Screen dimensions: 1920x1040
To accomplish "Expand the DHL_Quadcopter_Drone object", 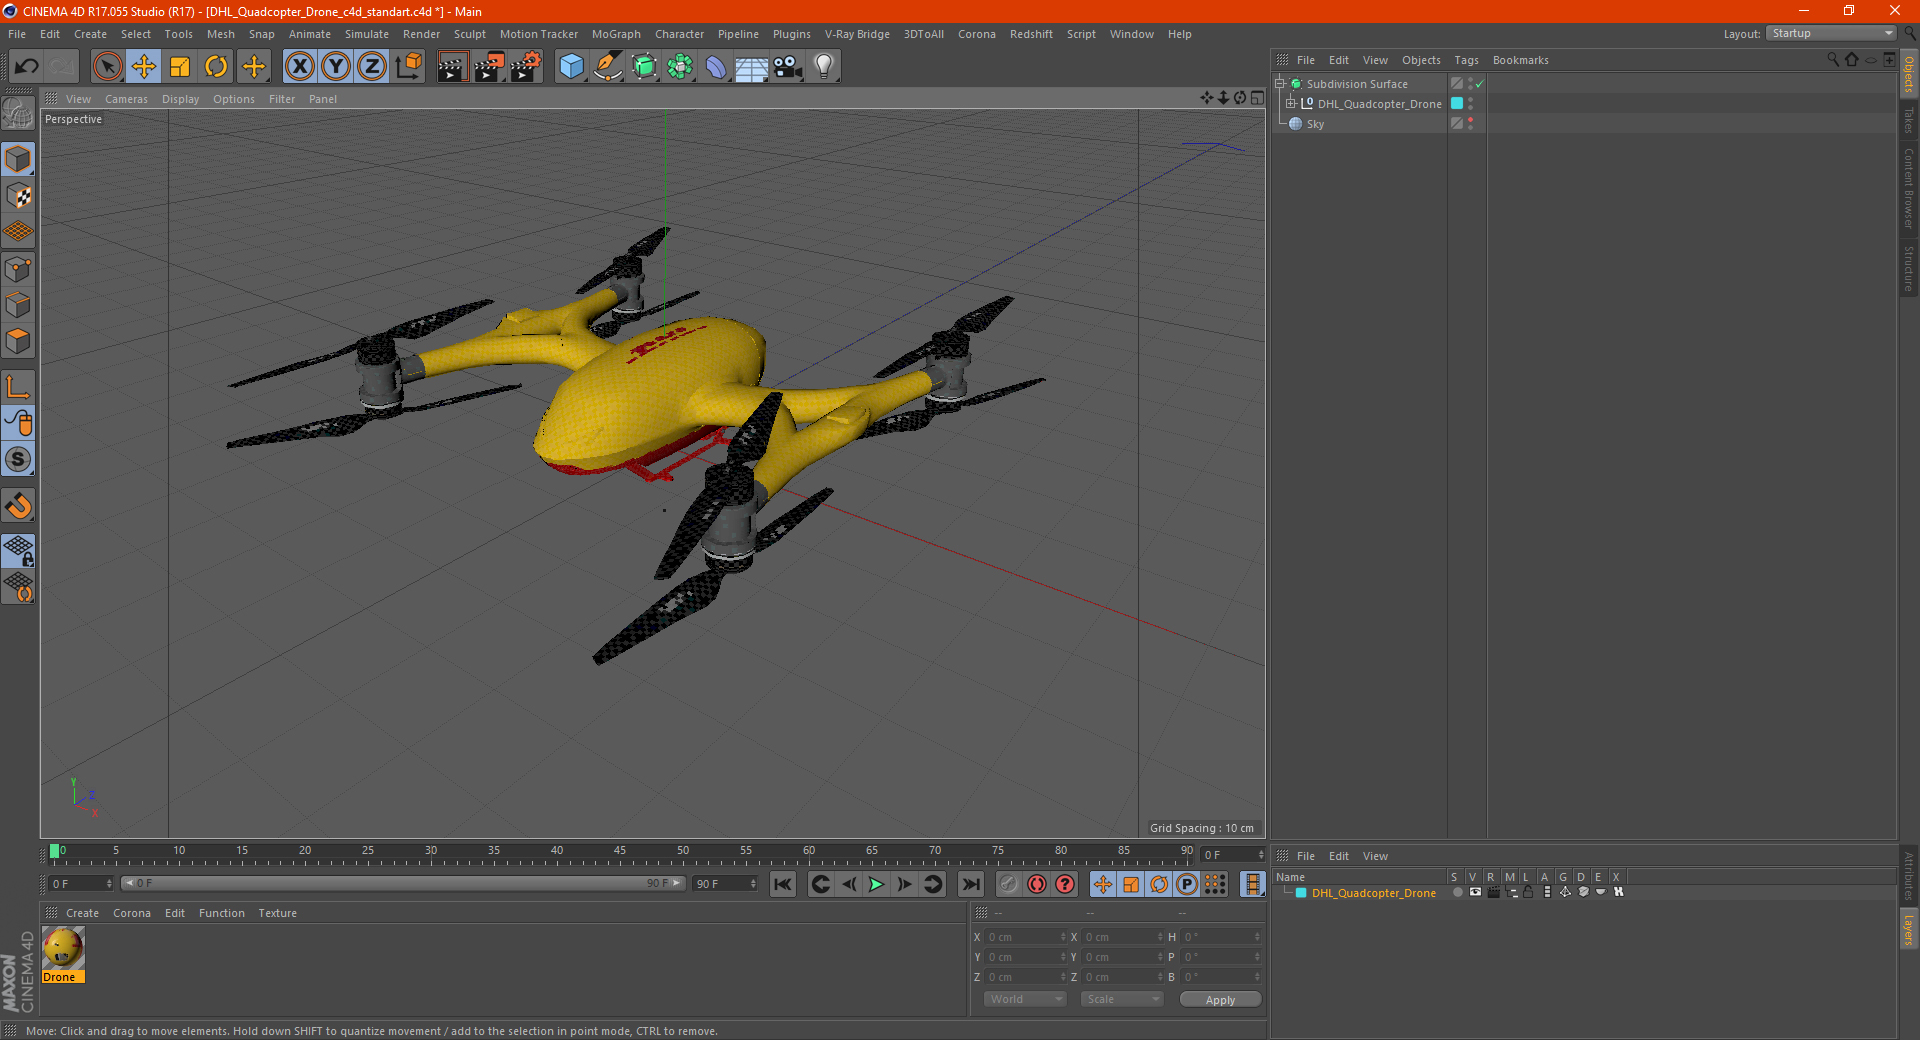I will coord(1290,103).
